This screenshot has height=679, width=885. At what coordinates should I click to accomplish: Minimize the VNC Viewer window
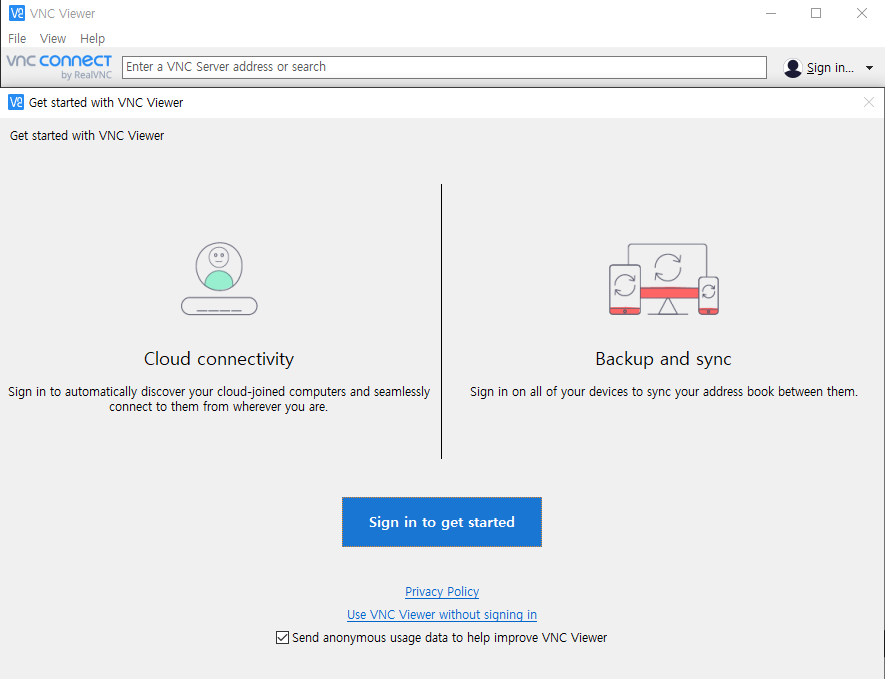[x=770, y=13]
